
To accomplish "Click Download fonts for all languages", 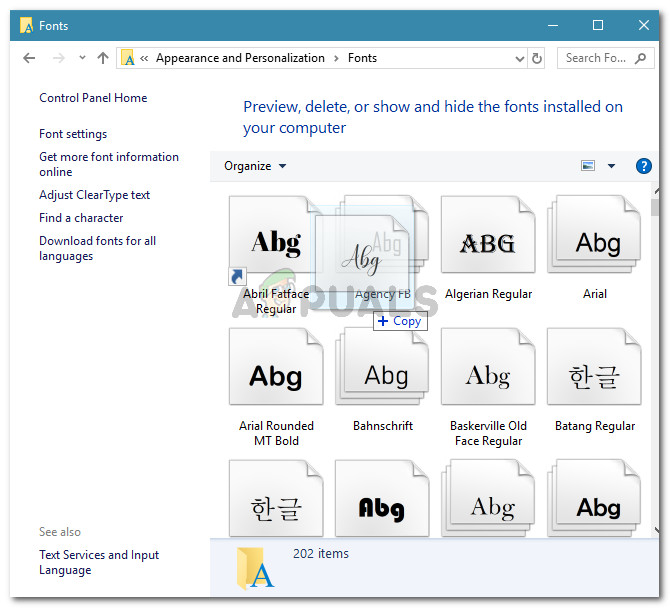I will [x=97, y=248].
